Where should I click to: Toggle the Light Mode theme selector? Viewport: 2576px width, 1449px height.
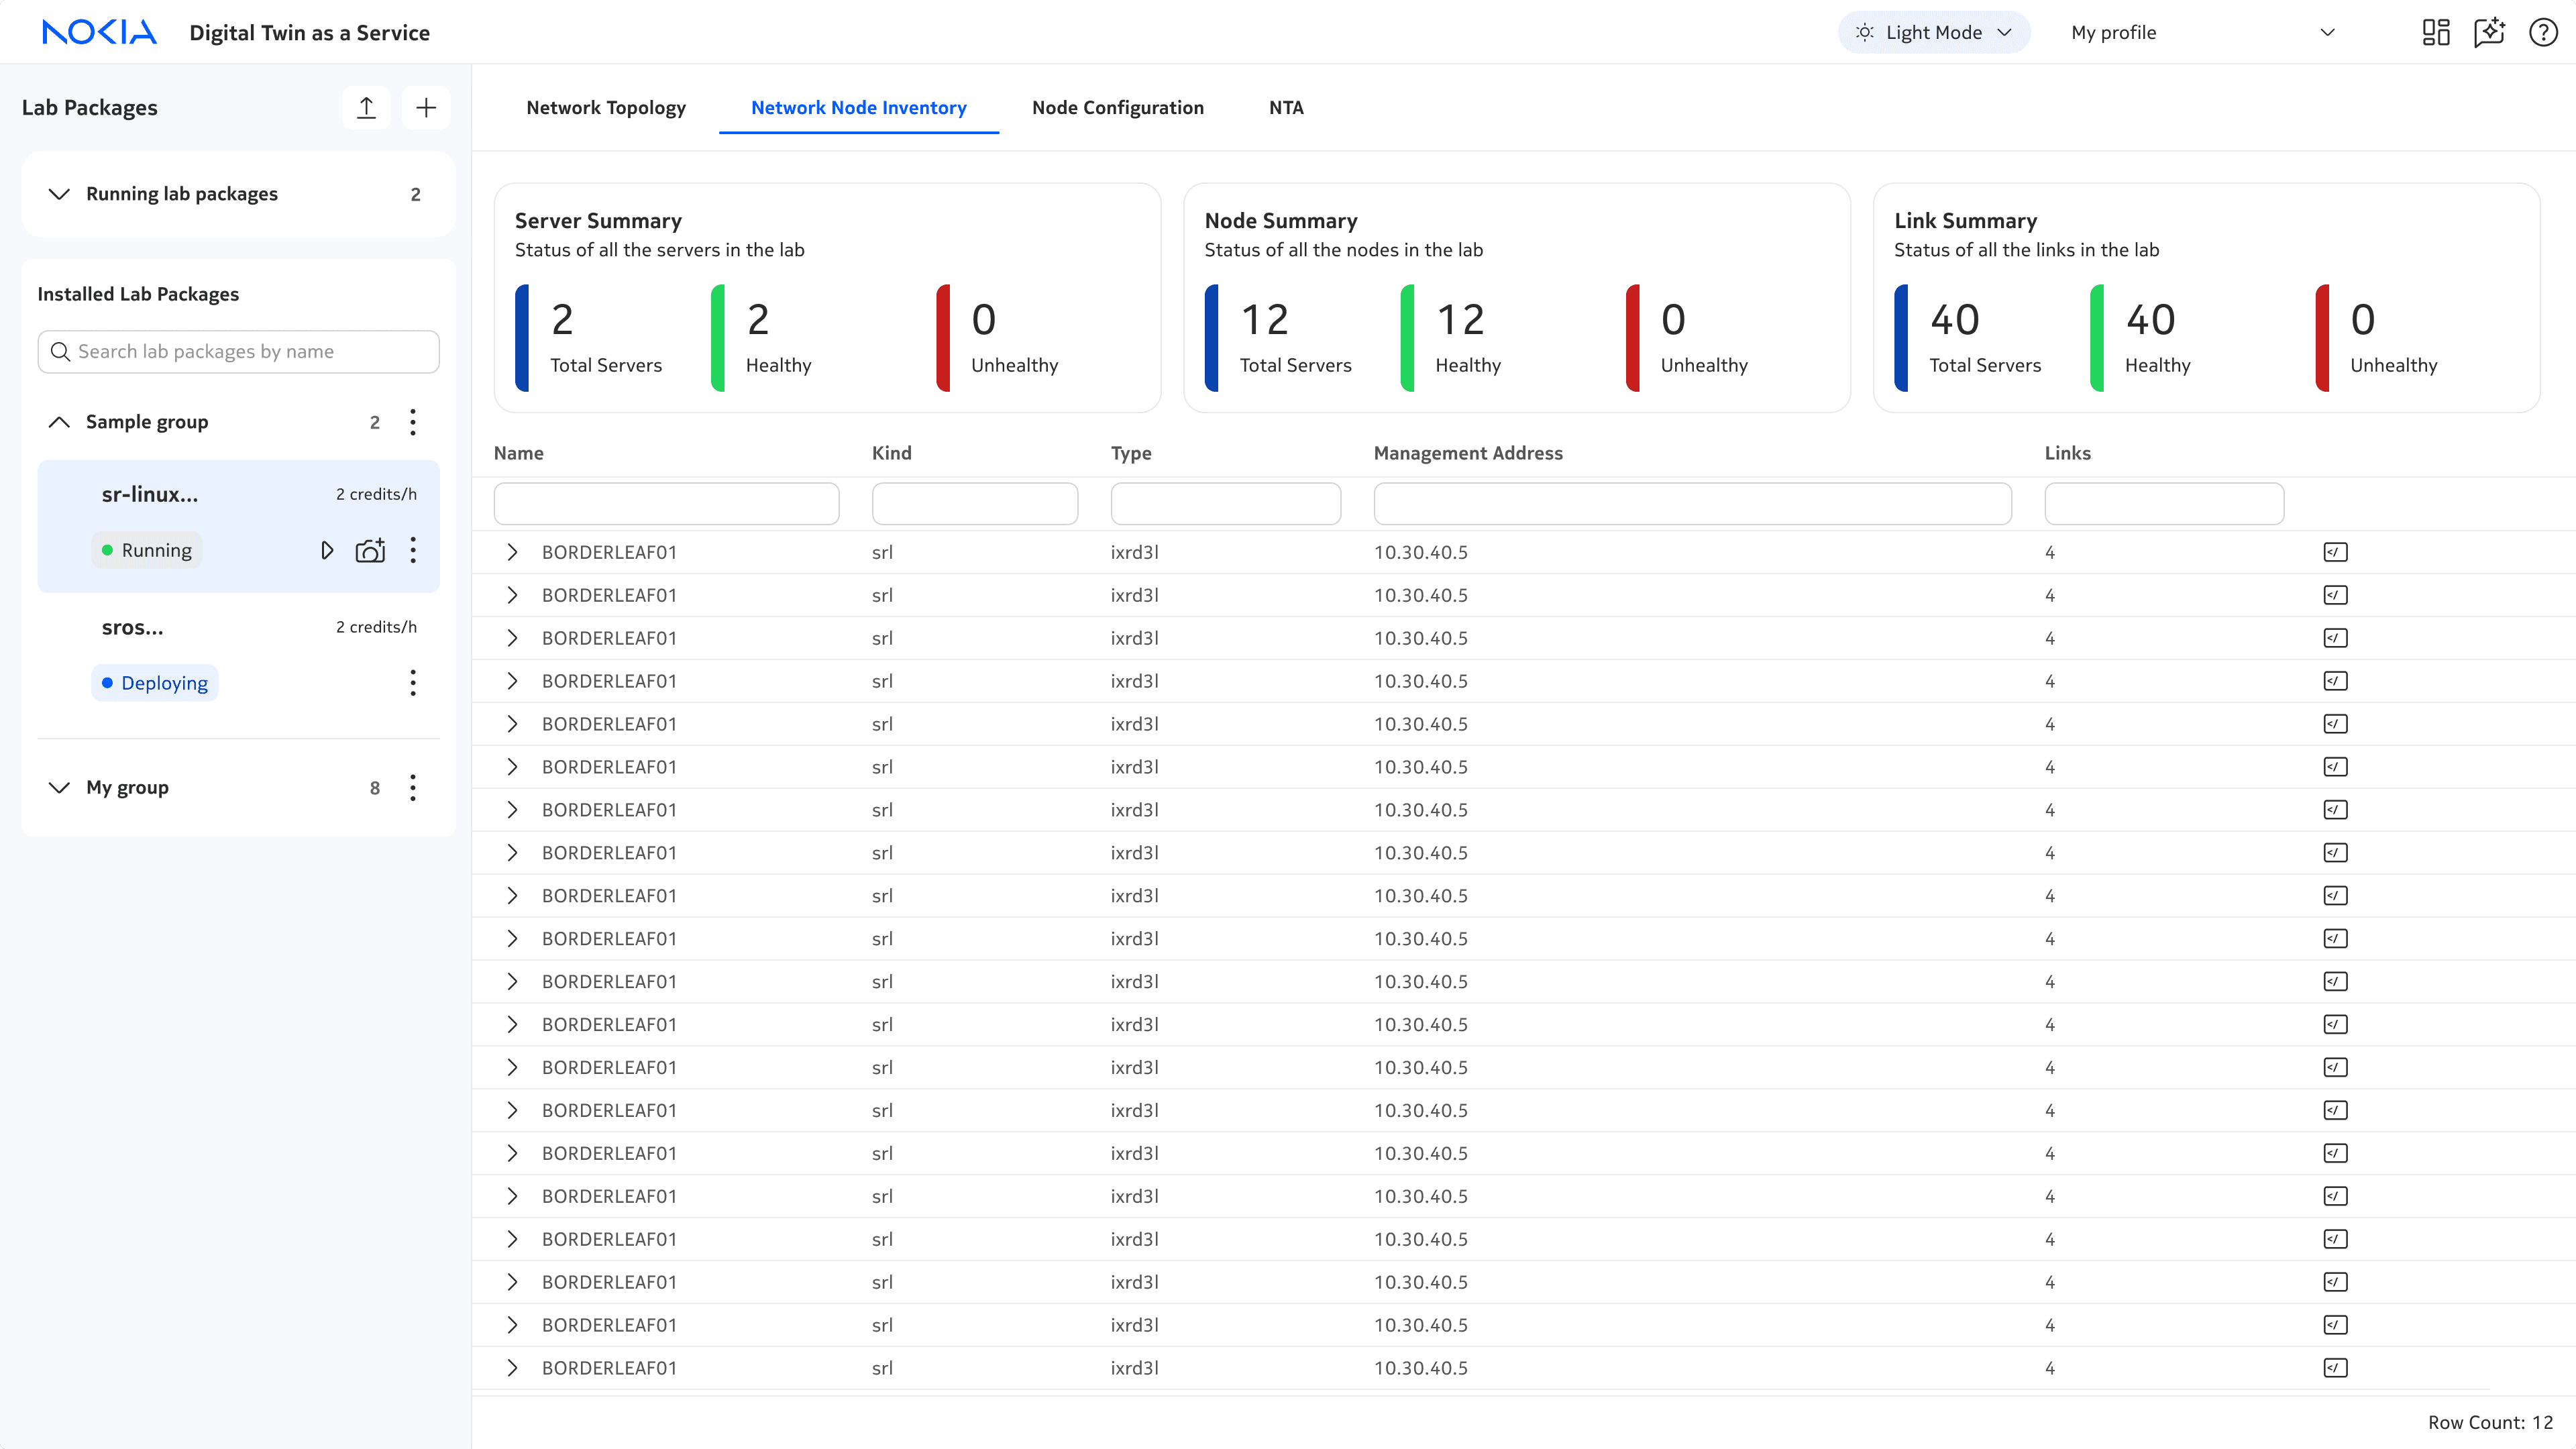tap(1933, 32)
